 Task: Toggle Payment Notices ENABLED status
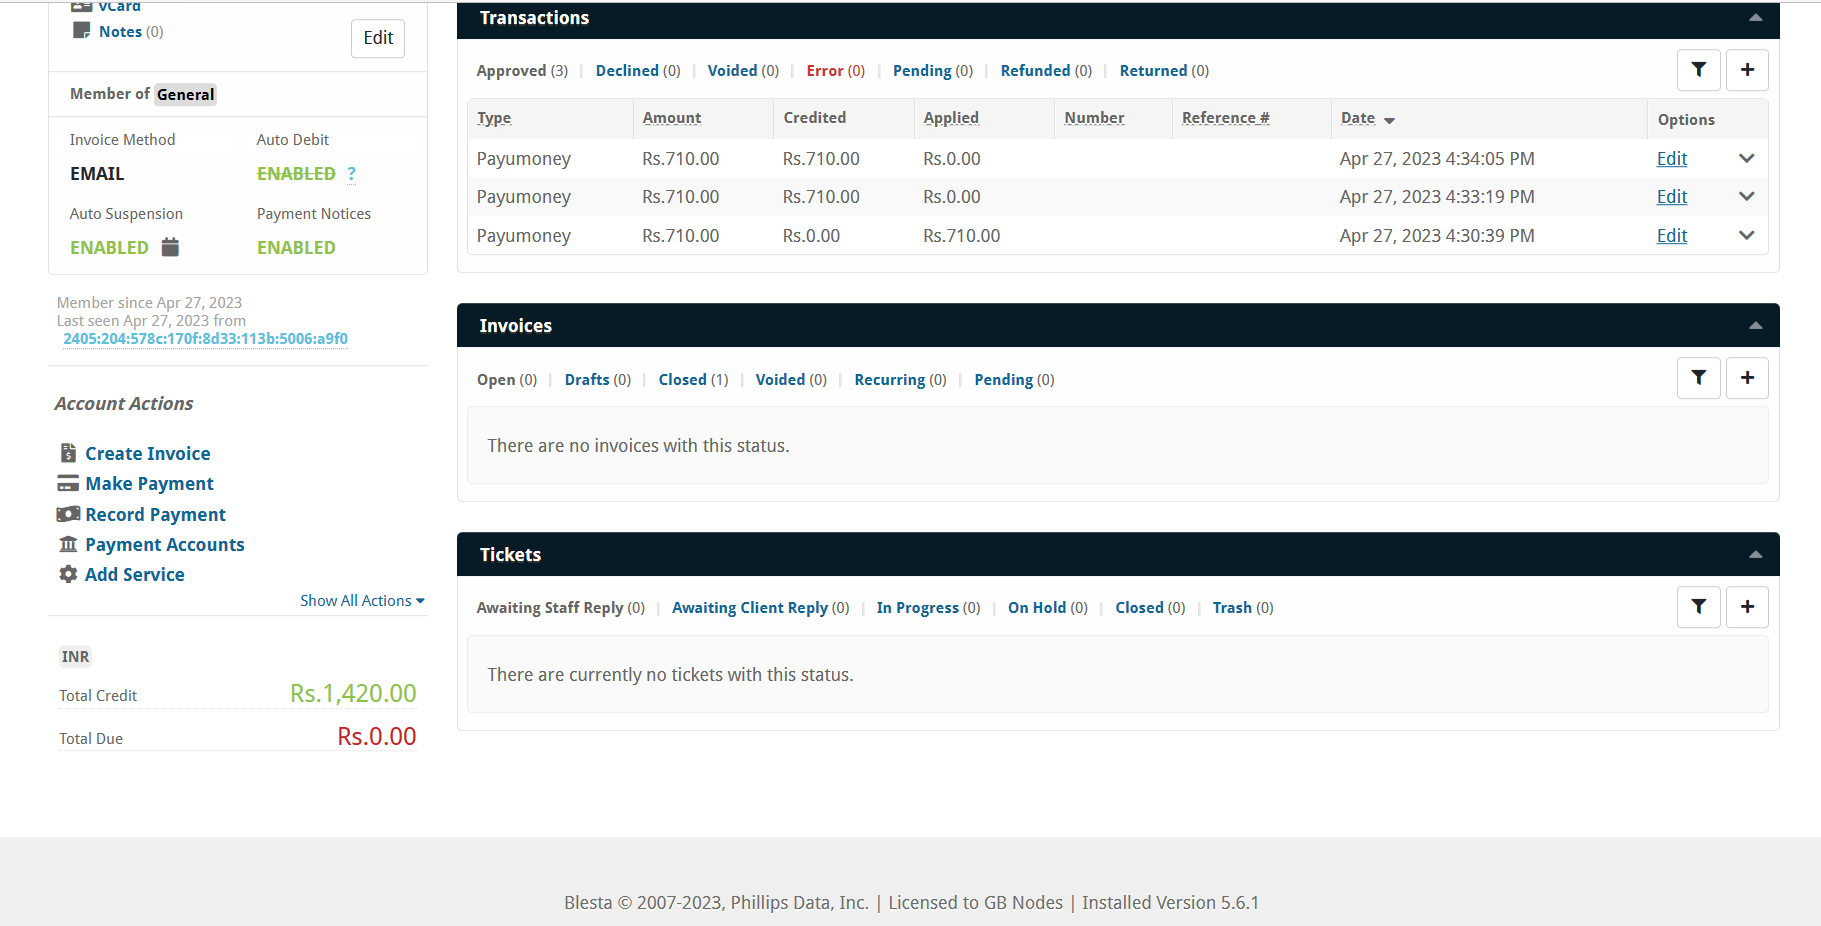[296, 248]
